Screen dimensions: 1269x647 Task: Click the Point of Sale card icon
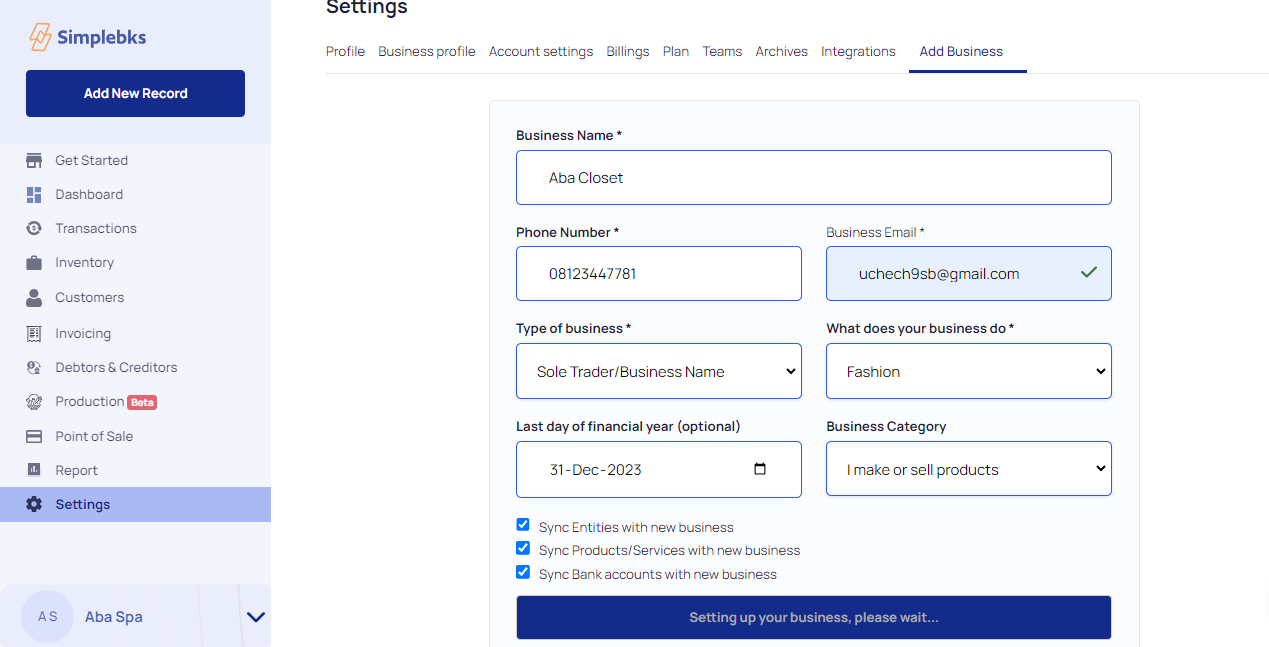tap(34, 437)
